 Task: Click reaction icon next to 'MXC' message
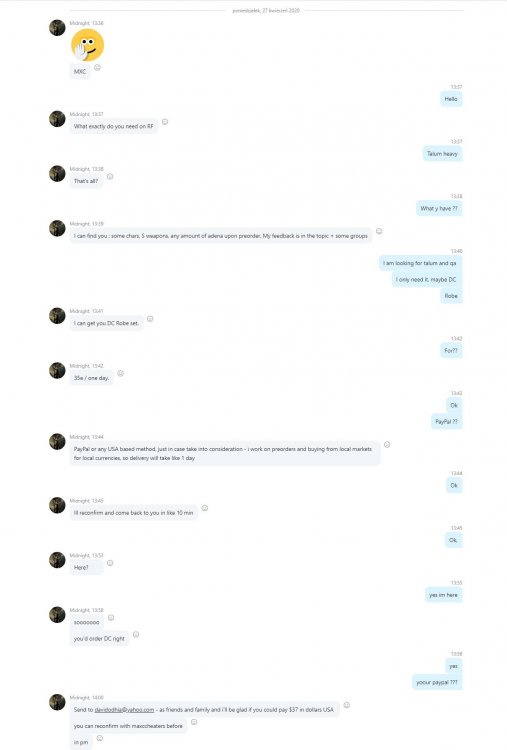97,67
